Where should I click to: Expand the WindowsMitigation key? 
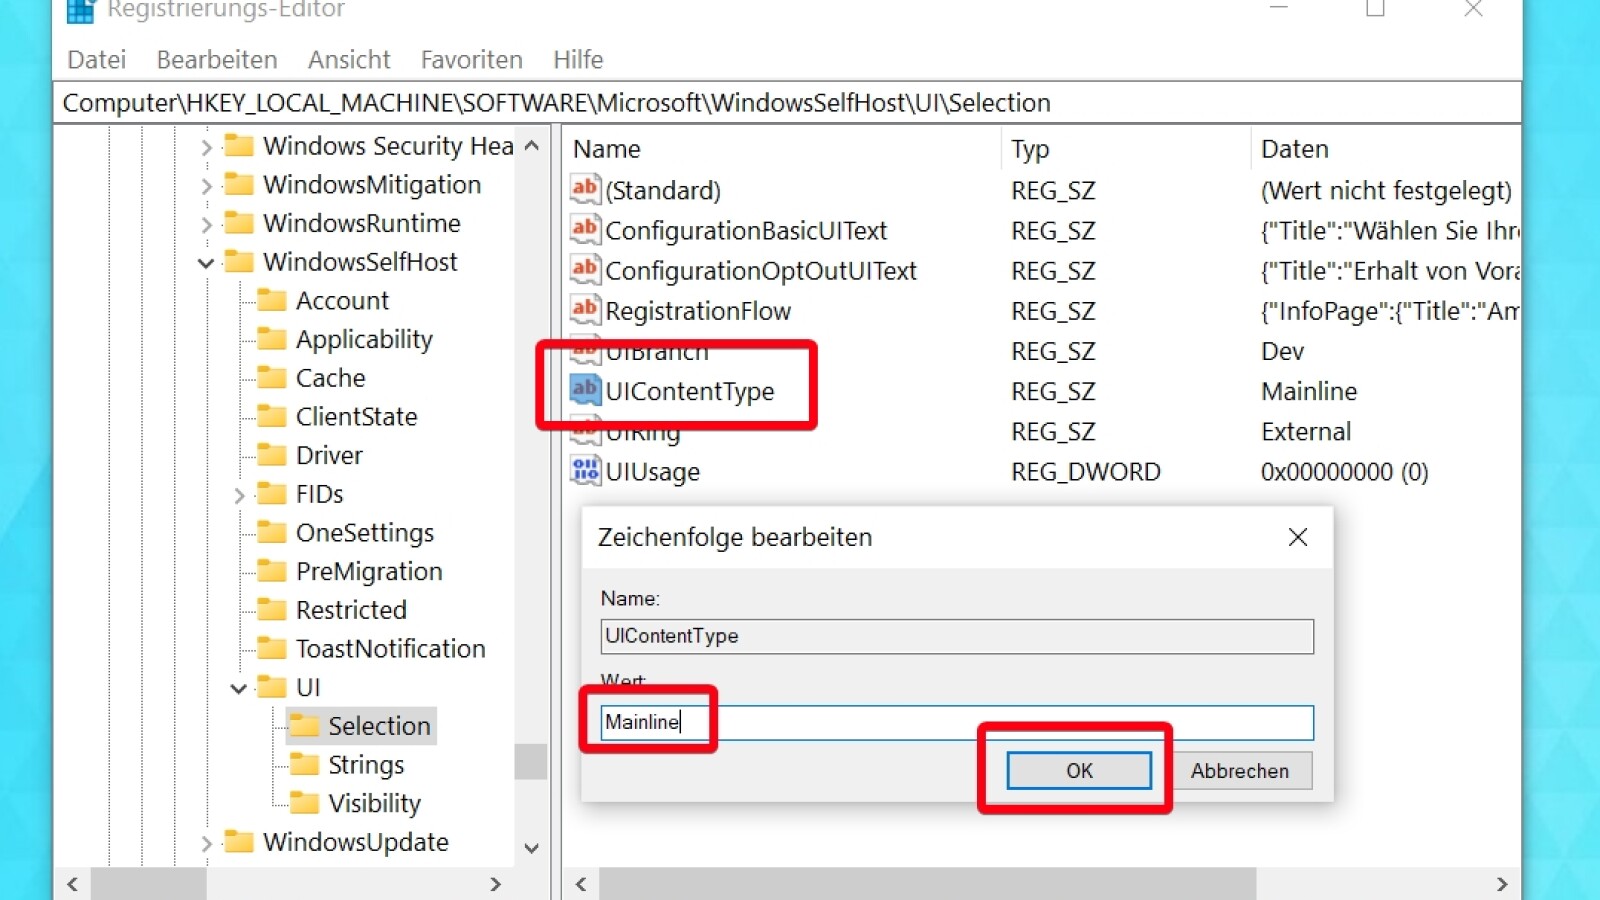206,186
